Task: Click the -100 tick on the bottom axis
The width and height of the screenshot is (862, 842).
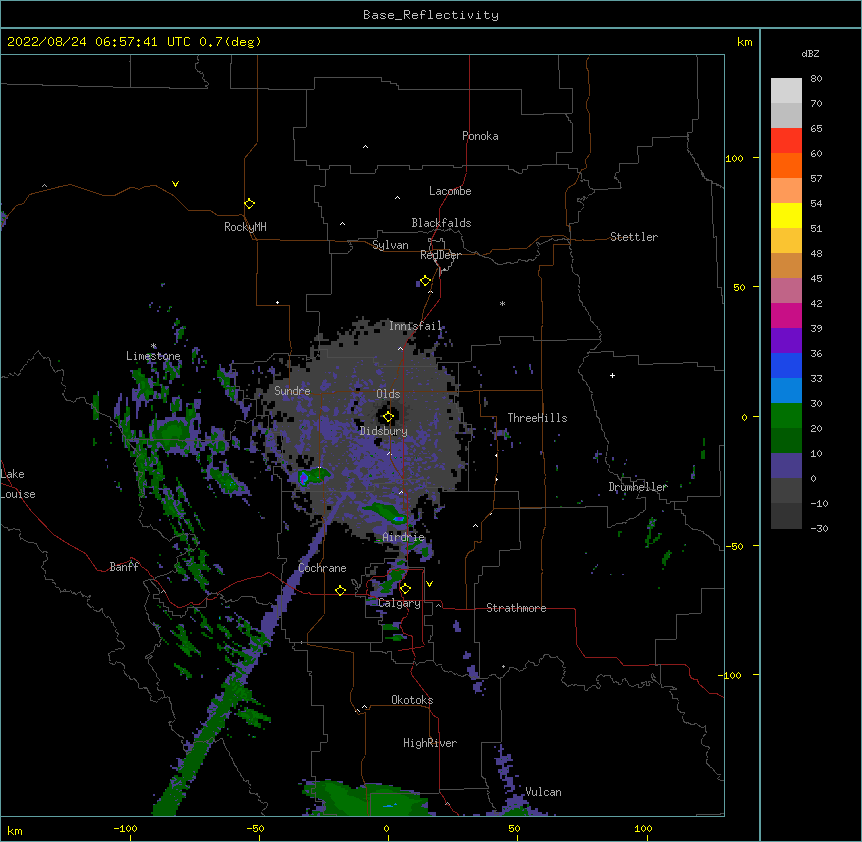Action: (x=125, y=828)
